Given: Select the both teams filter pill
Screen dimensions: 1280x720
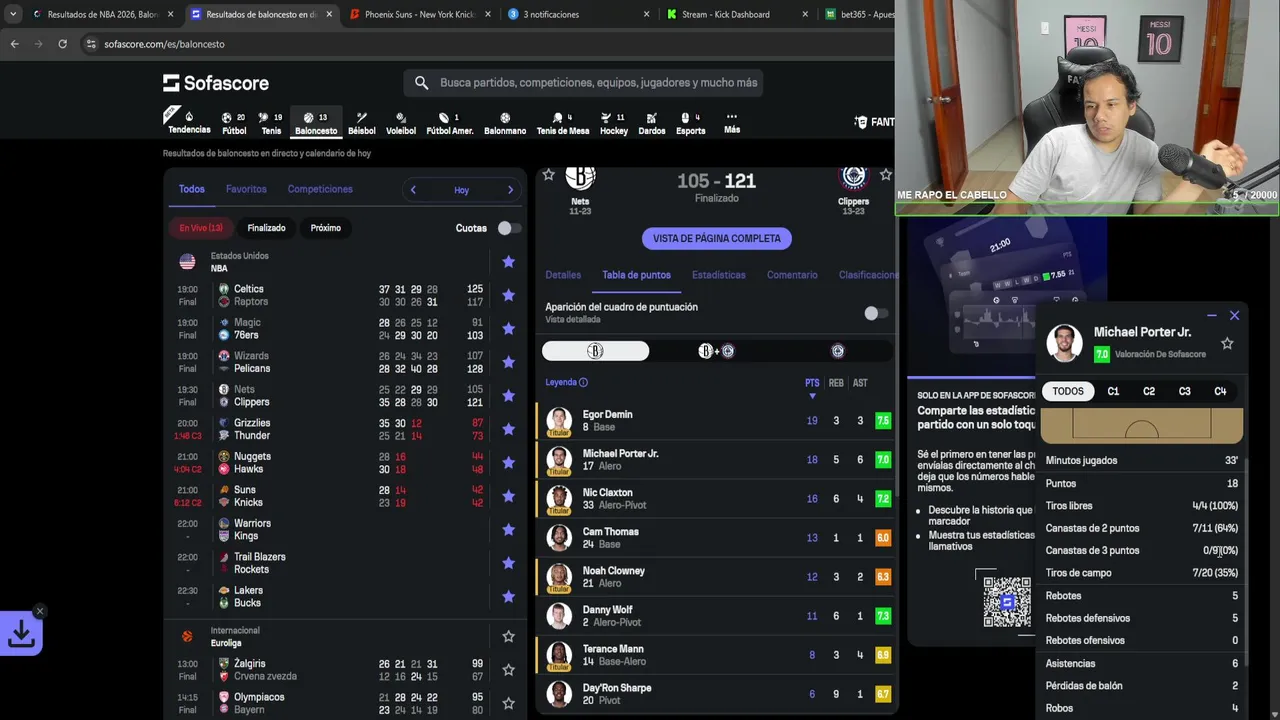Looking at the screenshot, I should tap(716, 351).
